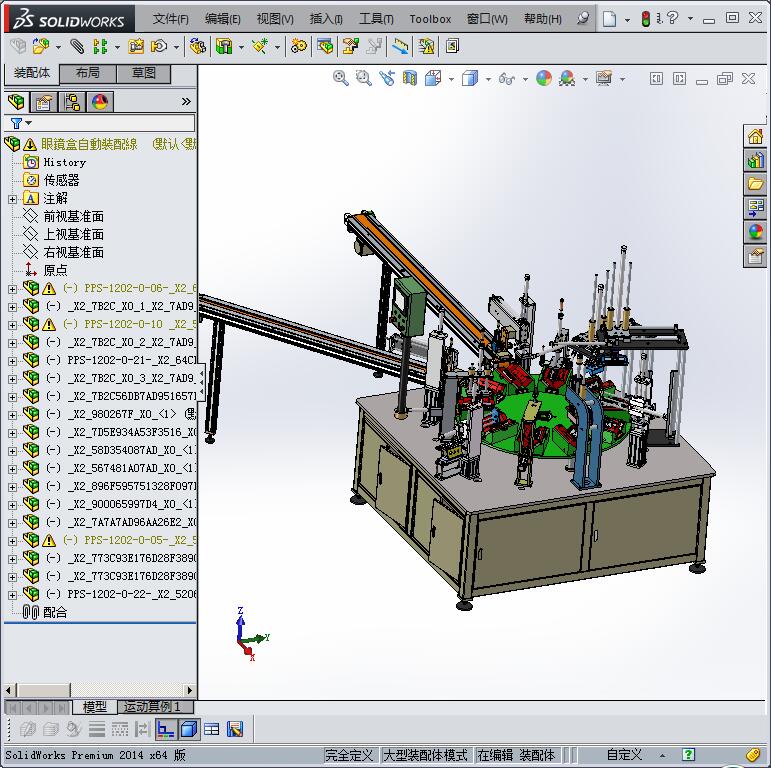Switch to the FeatureManager design tree tab

[x=16, y=102]
